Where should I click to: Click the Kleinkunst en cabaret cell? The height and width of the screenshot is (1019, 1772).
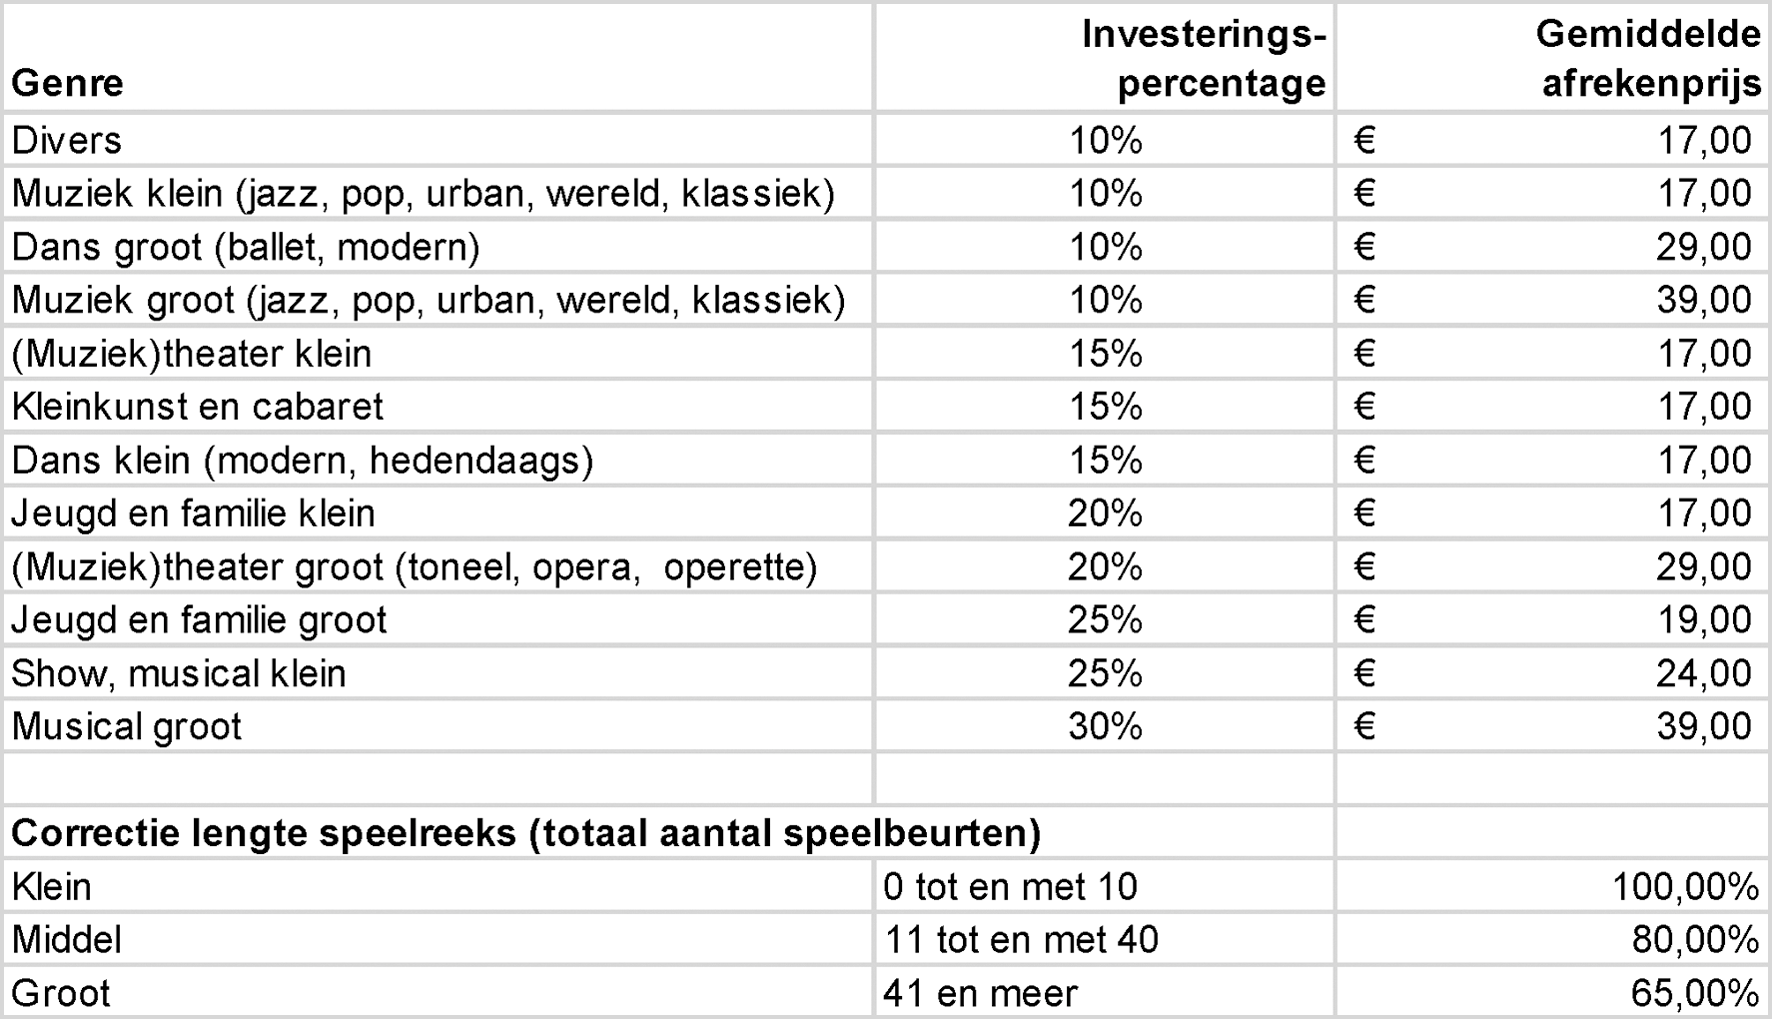(x=197, y=407)
